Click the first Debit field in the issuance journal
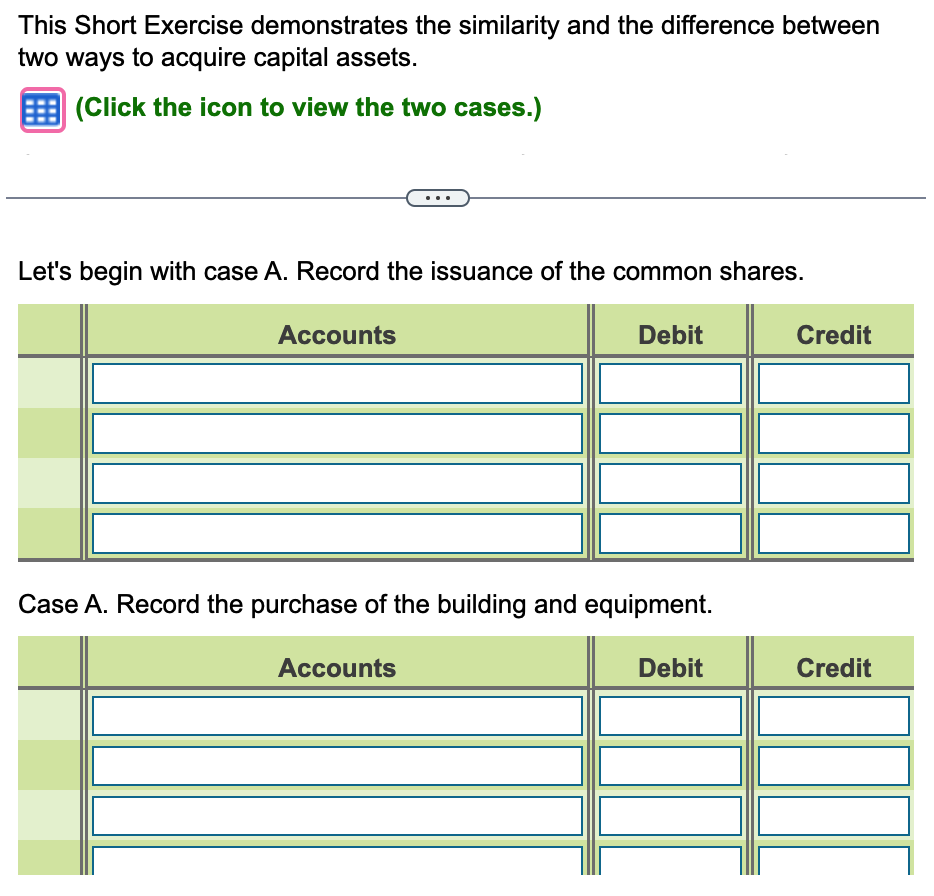 click(x=669, y=383)
